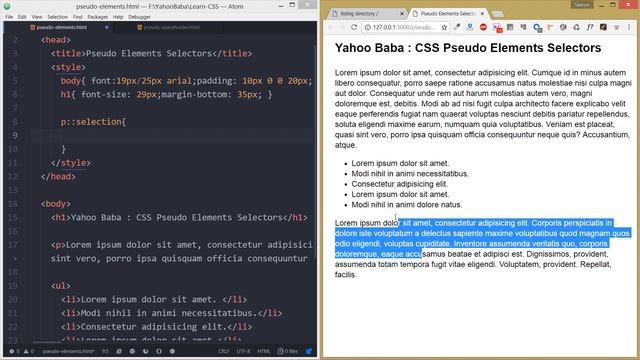
Task: Click the closing style tag on line 11
Action: click(71, 163)
